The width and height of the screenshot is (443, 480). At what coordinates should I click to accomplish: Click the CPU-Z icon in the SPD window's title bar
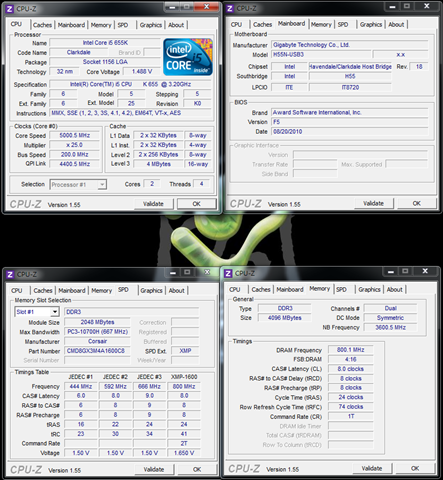[10, 274]
